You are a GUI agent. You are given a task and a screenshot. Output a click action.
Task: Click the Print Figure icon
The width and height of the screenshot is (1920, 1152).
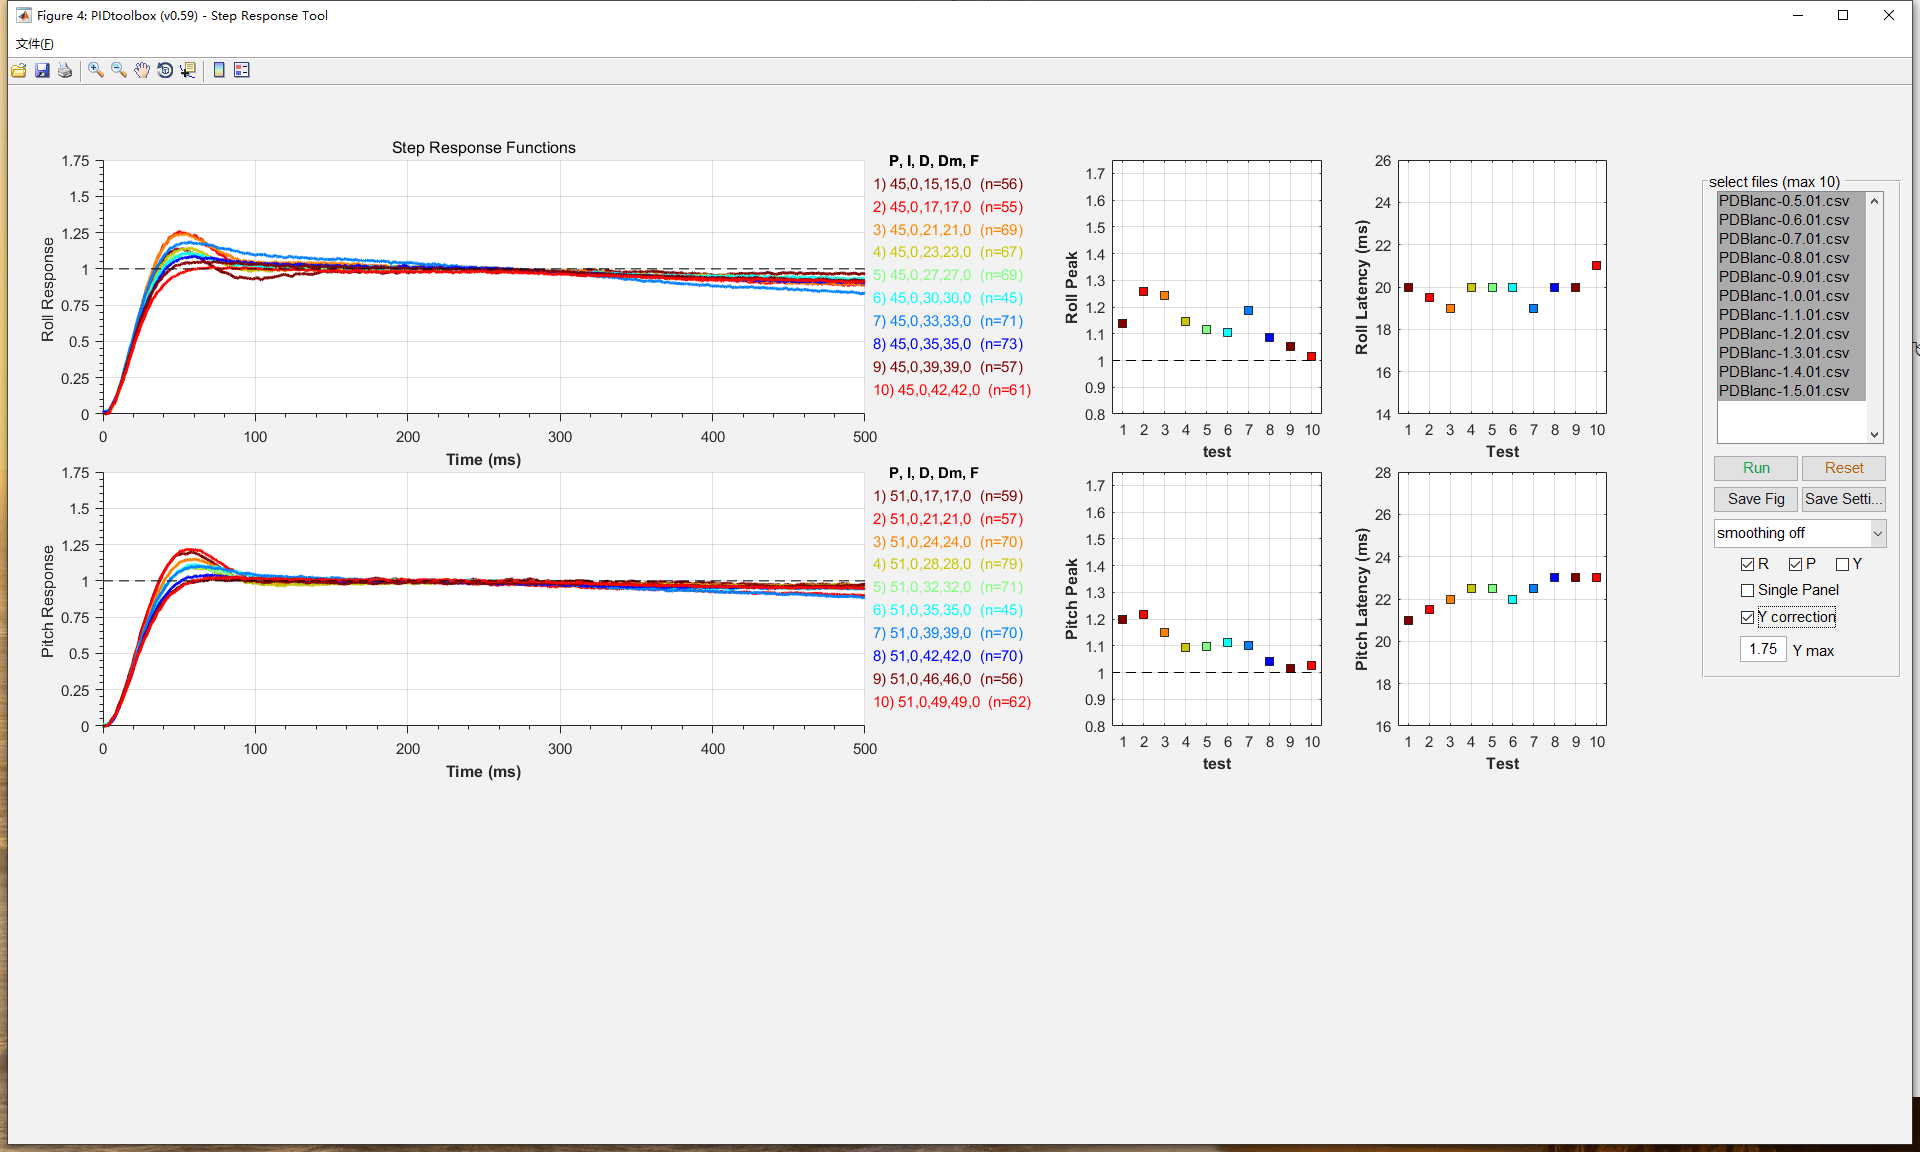65,70
